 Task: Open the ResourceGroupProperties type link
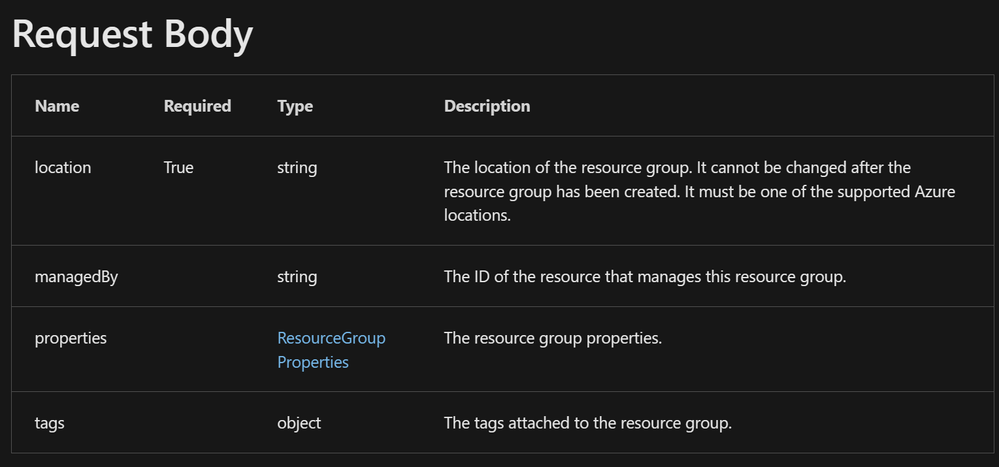pos(331,350)
